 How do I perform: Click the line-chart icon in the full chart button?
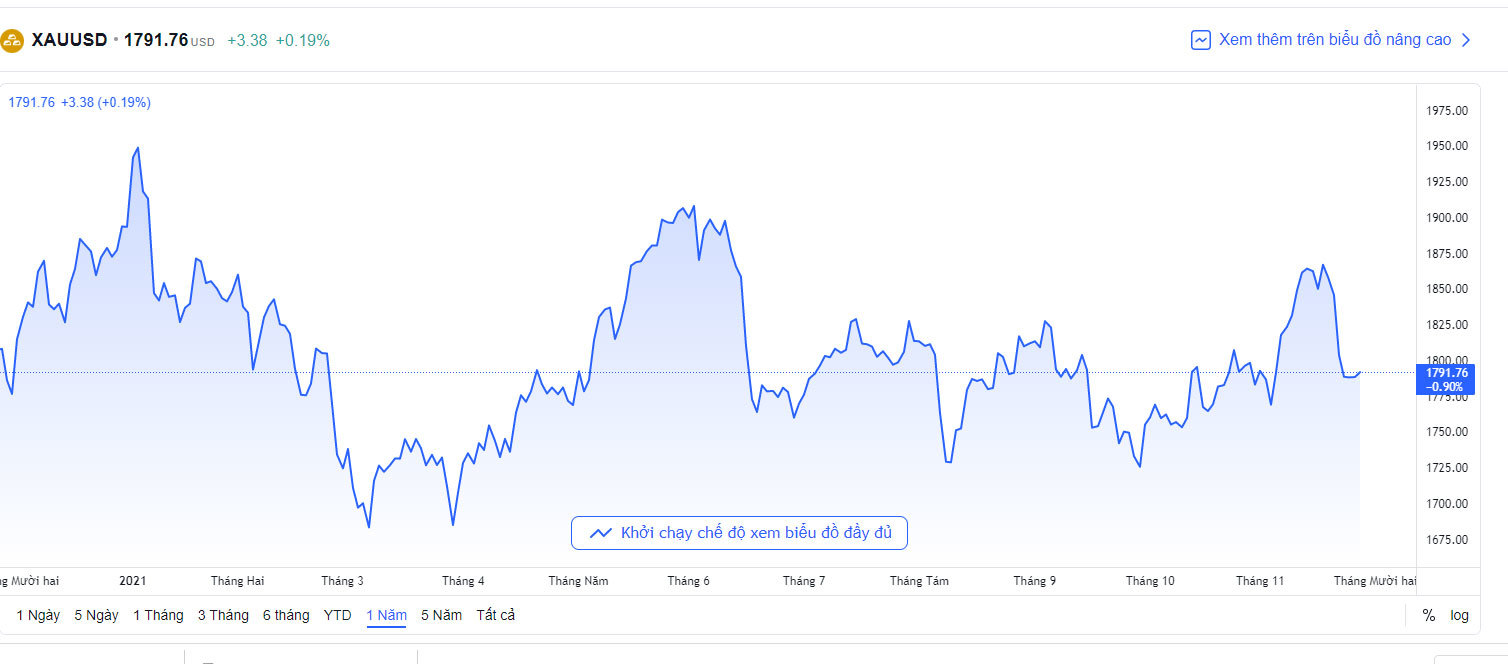click(601, 533)
